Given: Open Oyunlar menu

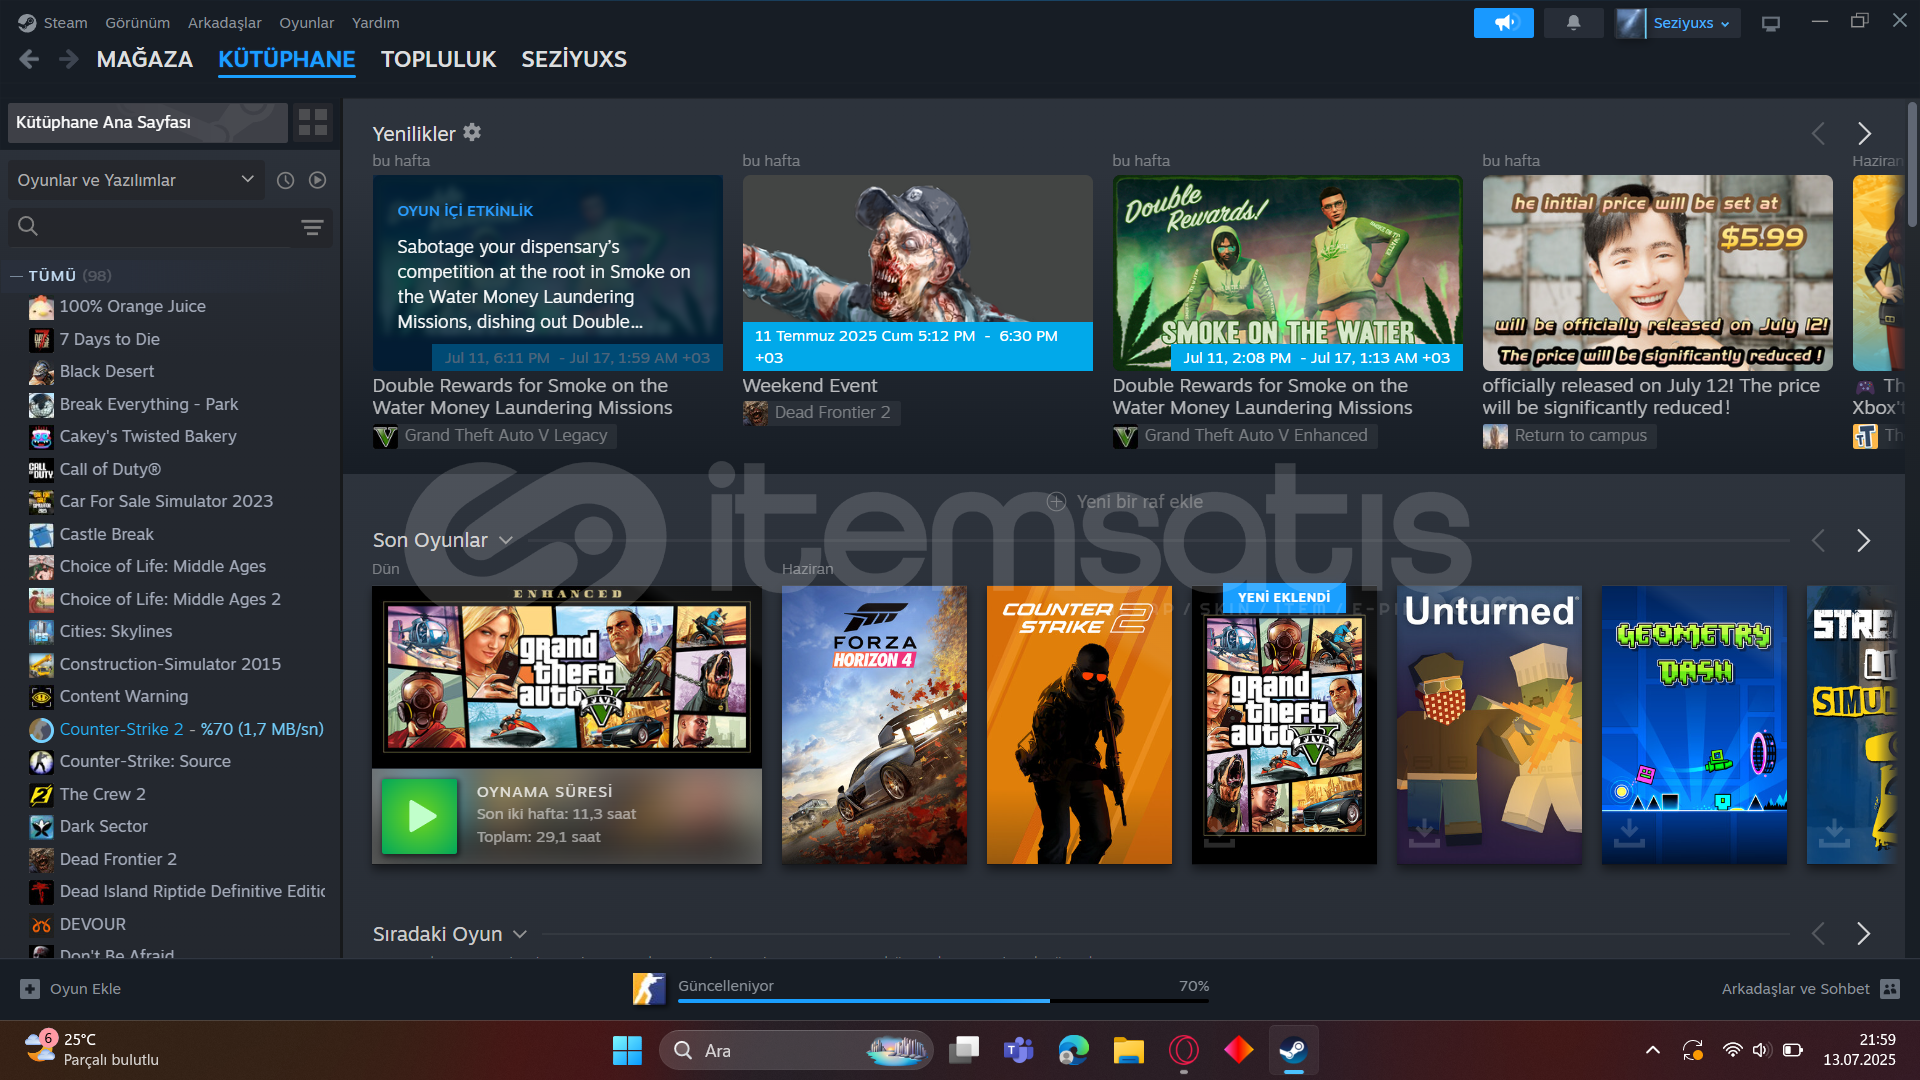Looking at the screenshot, I should tap(306, 22).
